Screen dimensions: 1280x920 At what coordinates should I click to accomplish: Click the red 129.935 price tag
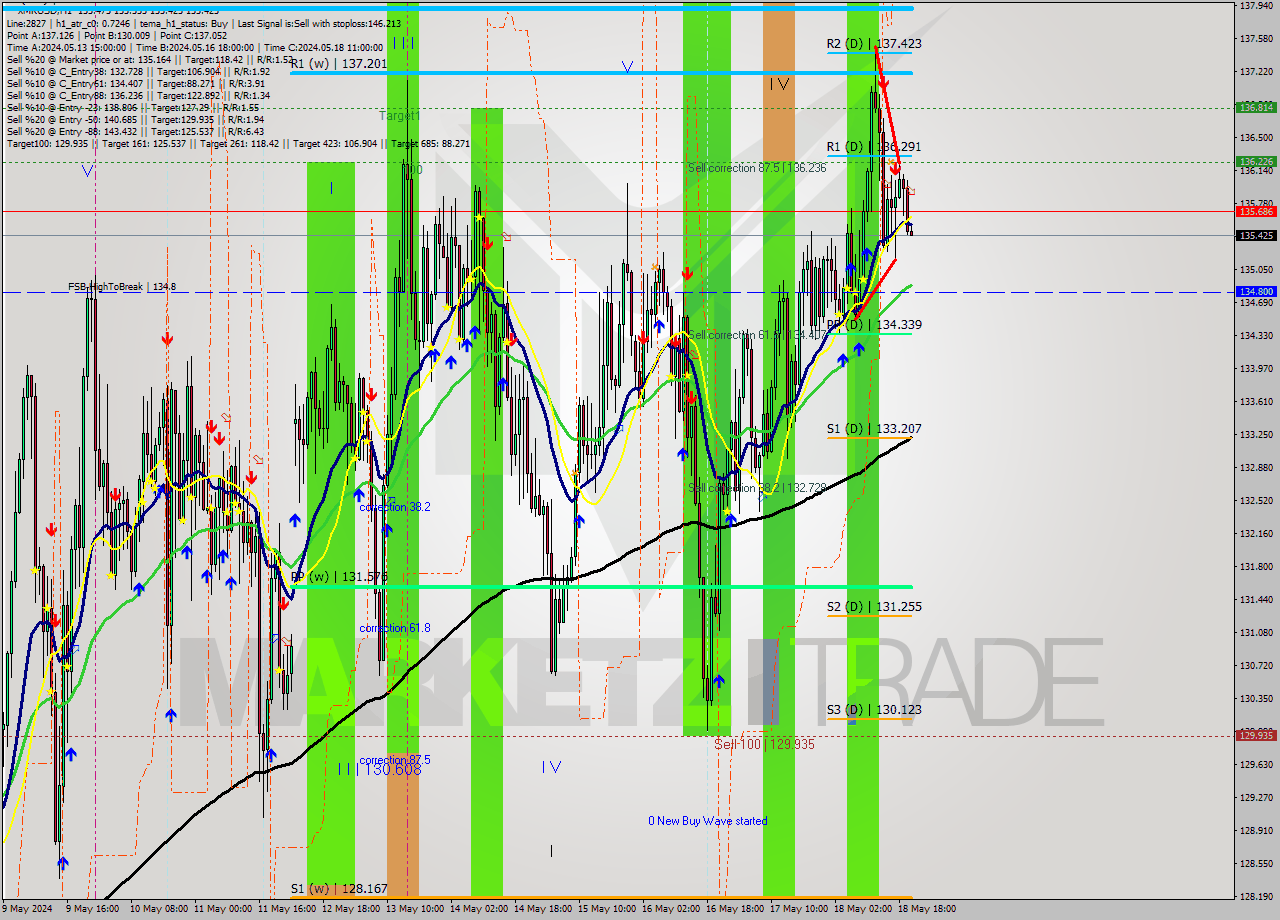tap(1256, 735)
